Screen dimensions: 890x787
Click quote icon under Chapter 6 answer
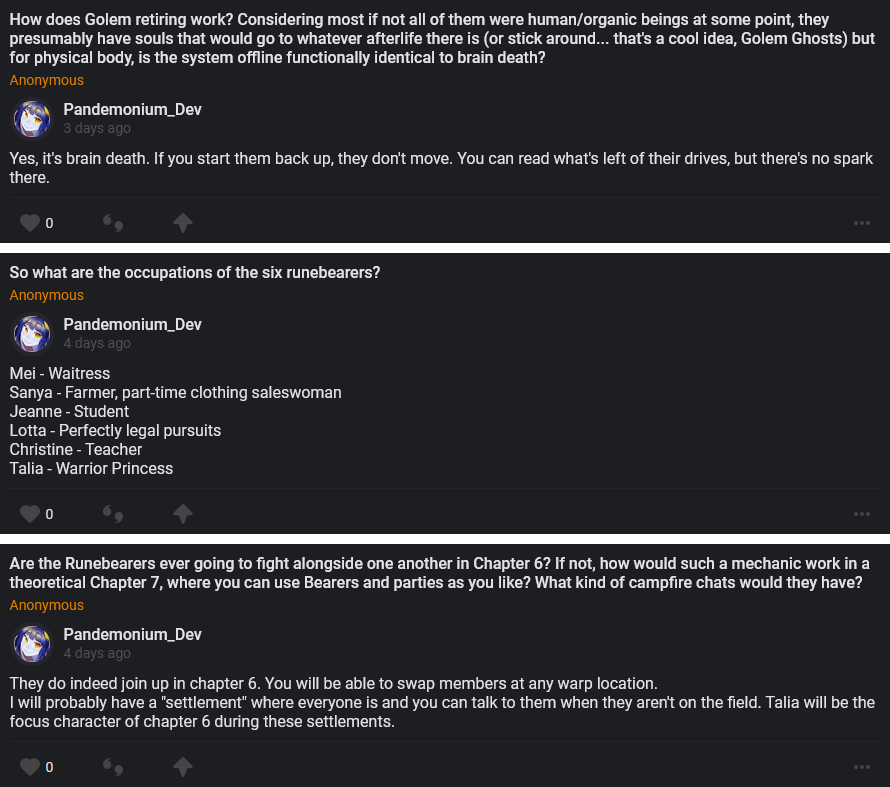[113, 767]
